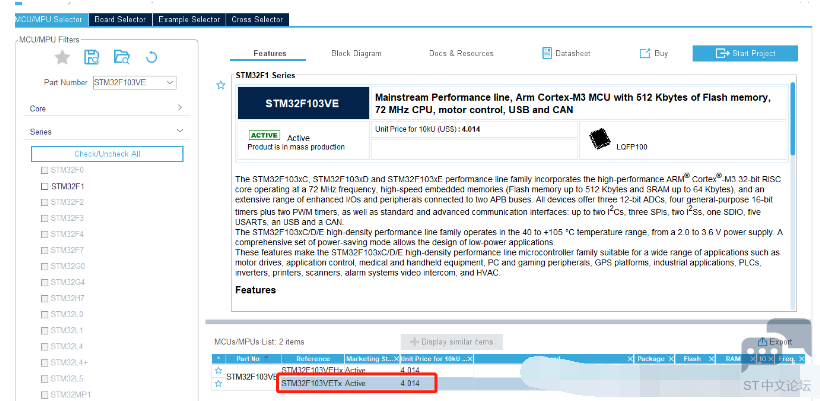Viewport: 820px width, 401px height.
Task: Switch to MCU/MPU Selector tab
Action: click(x=50, y=19)
